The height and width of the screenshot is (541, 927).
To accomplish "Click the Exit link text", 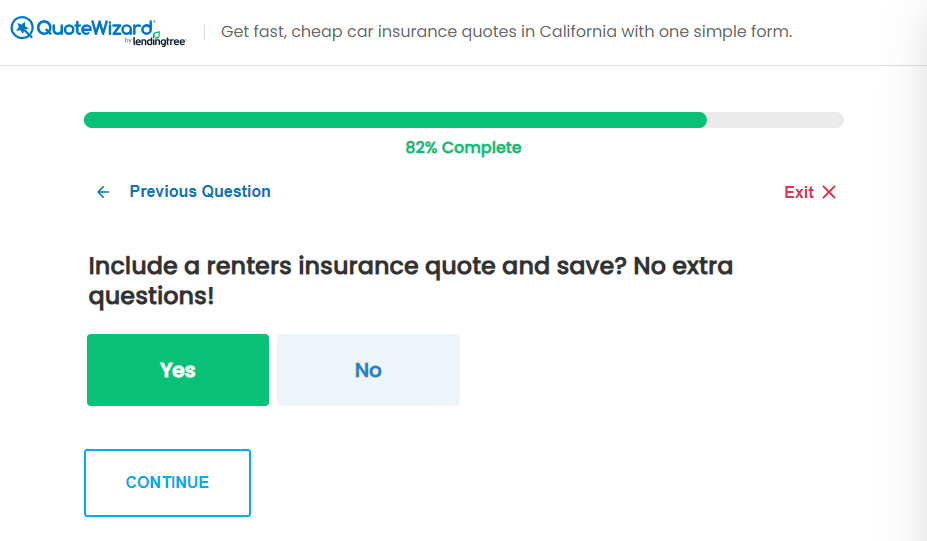I will point(798,192).
